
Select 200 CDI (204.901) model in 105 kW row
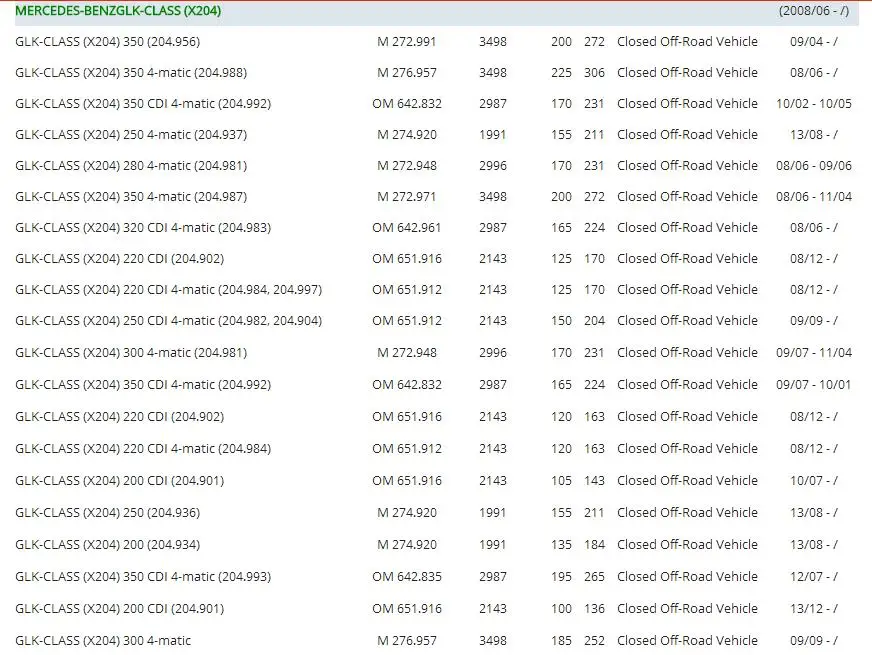(x=120, y=481)
